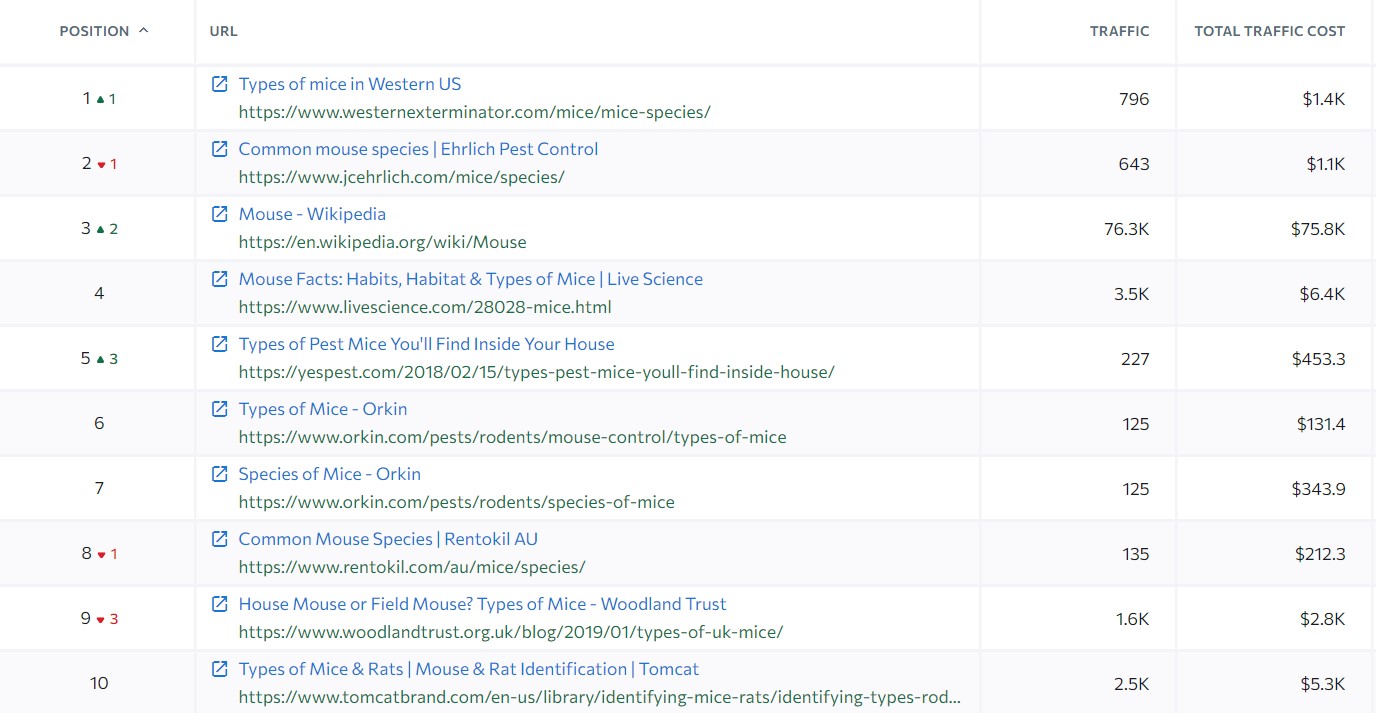Click position 7 cell for Species of Mice - Orkin

(x=99, y=489)
